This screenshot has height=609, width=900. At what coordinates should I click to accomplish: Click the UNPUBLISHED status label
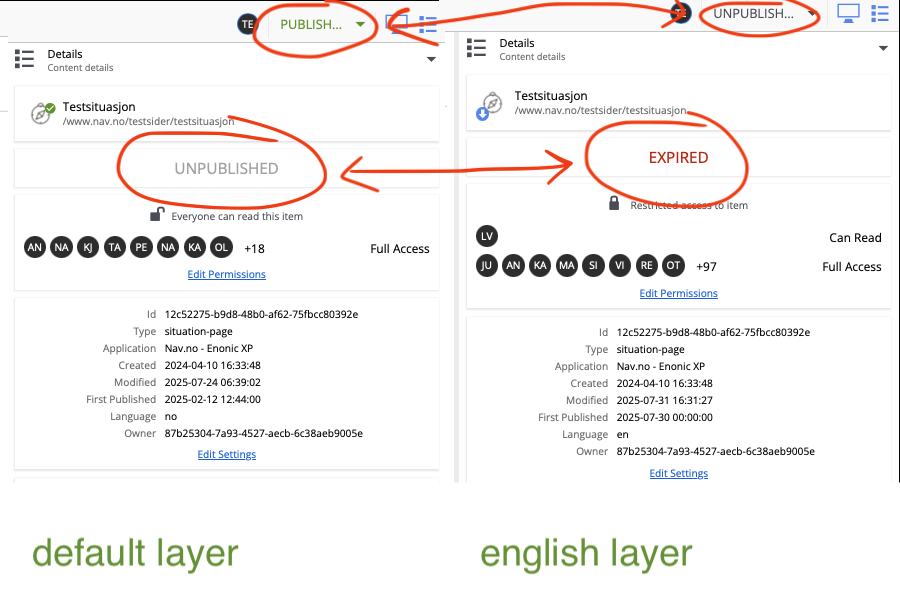click(226, 168)
